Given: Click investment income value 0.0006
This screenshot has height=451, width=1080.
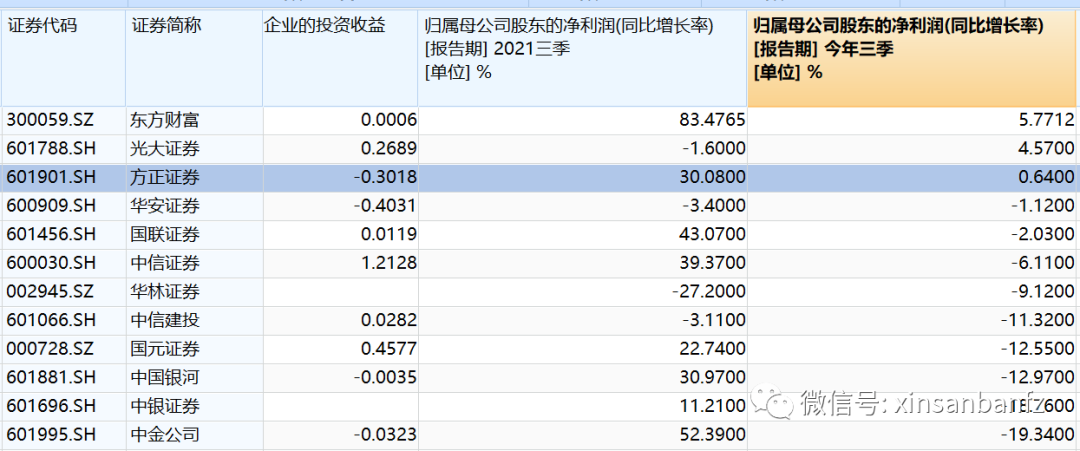Looking at the screenshot, I should tap(389, 120).
